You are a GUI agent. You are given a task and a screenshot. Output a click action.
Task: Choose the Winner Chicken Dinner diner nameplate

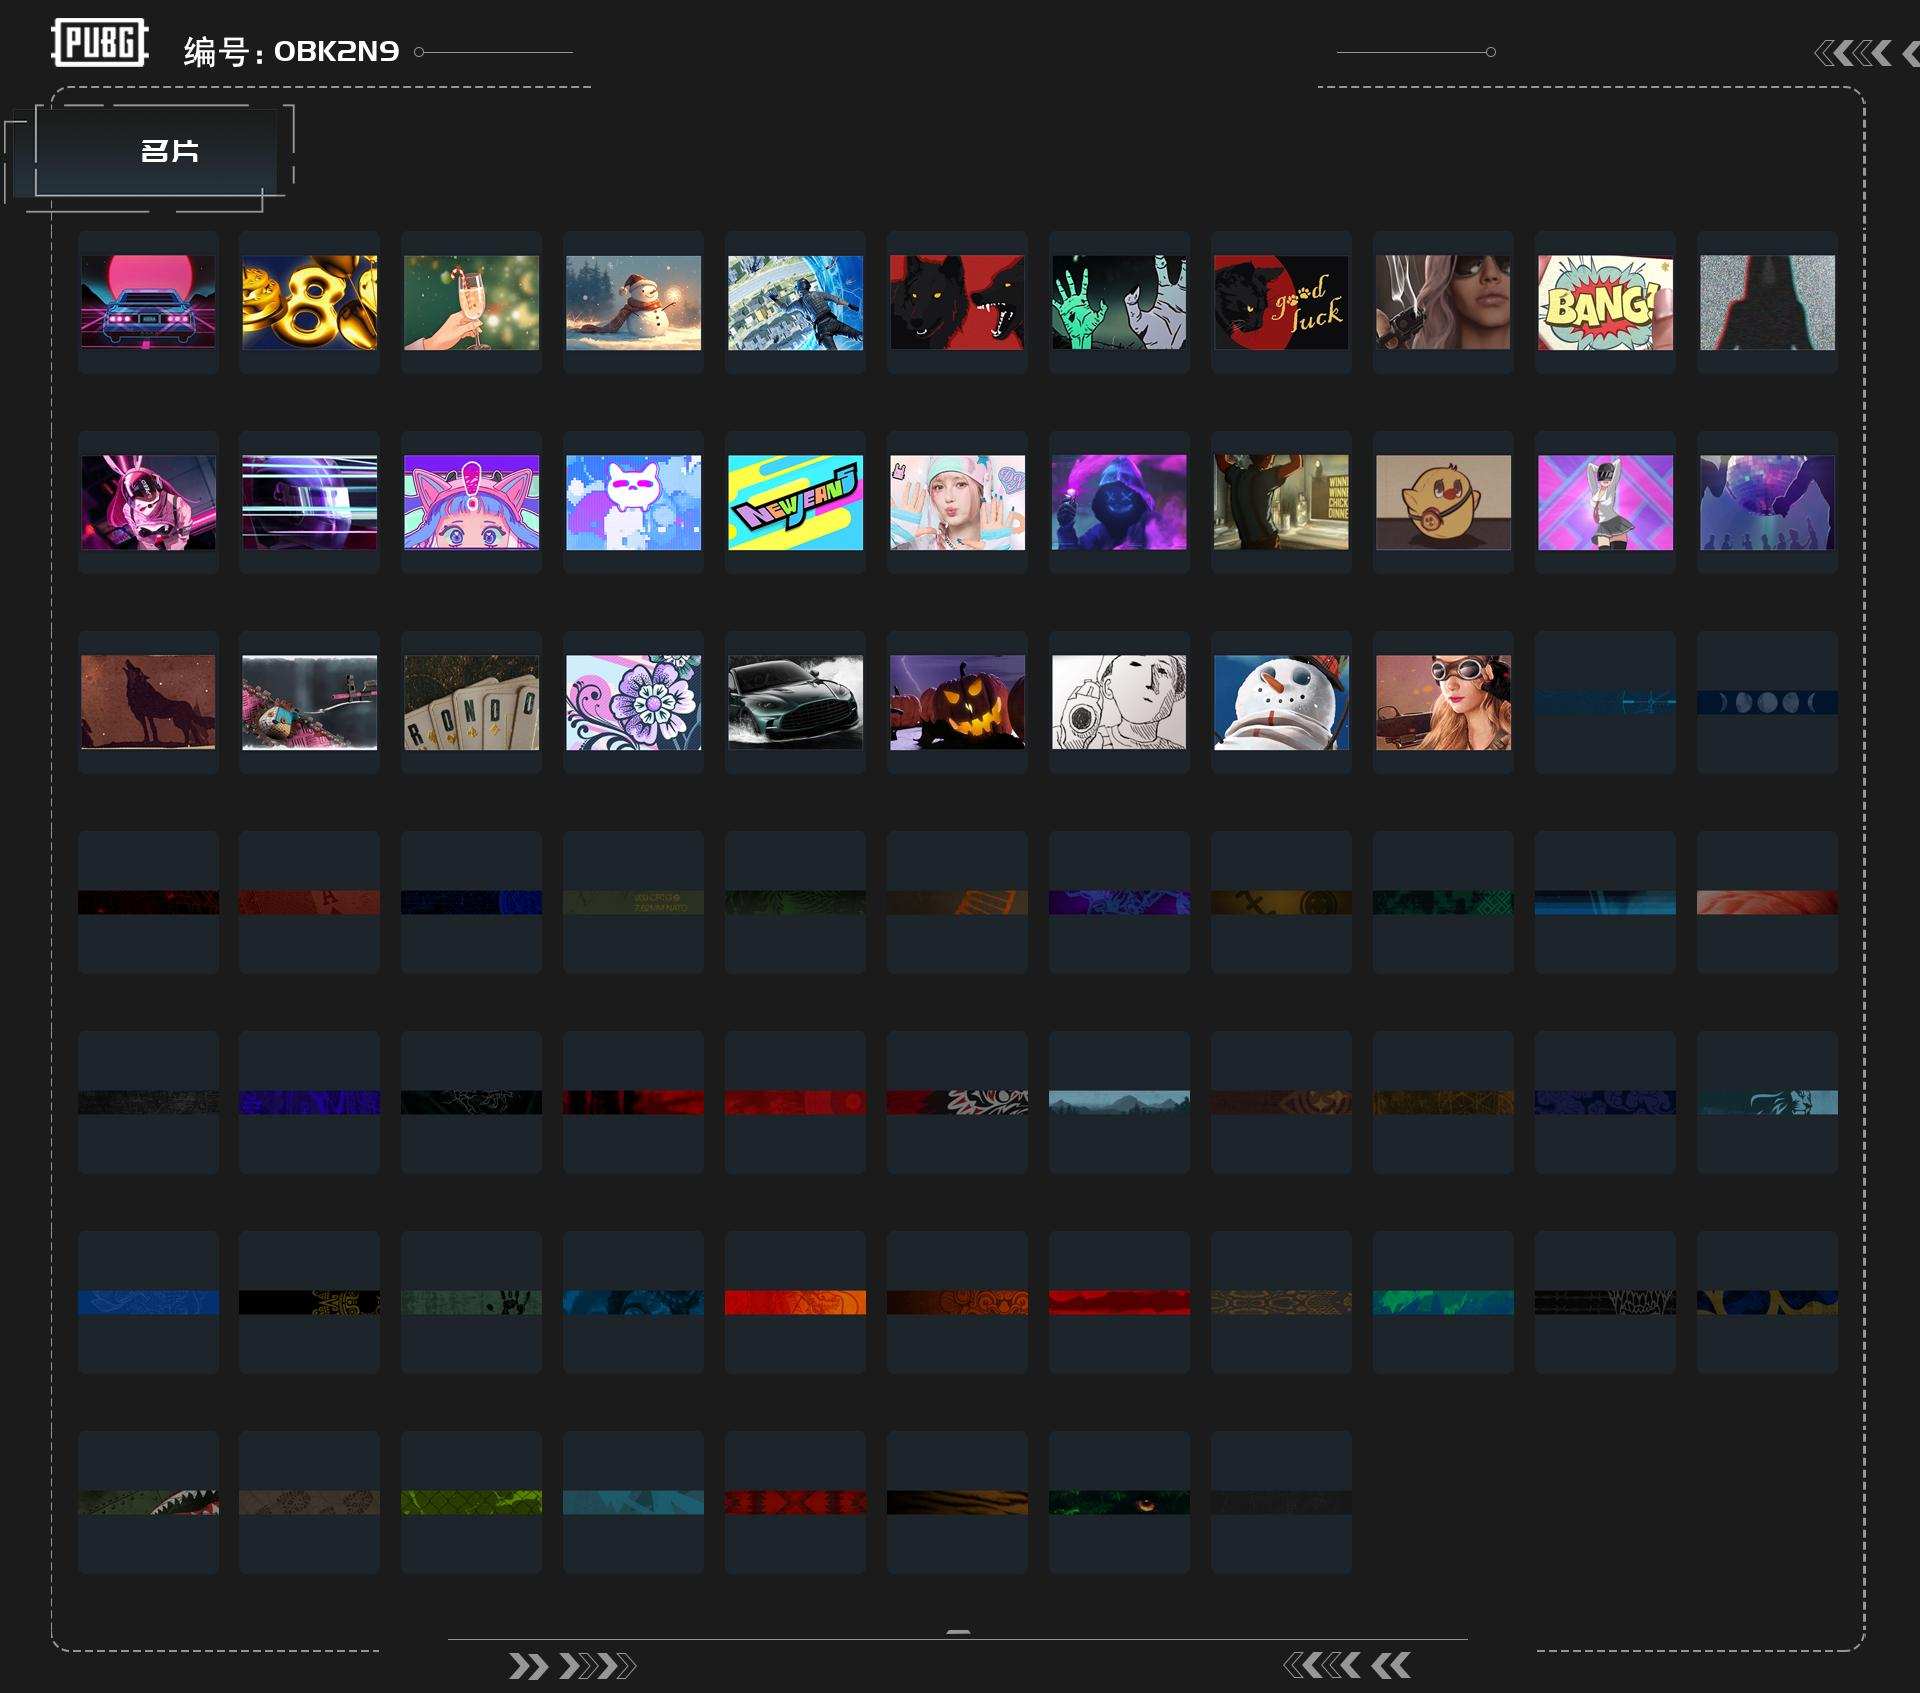click(1282, 502)
